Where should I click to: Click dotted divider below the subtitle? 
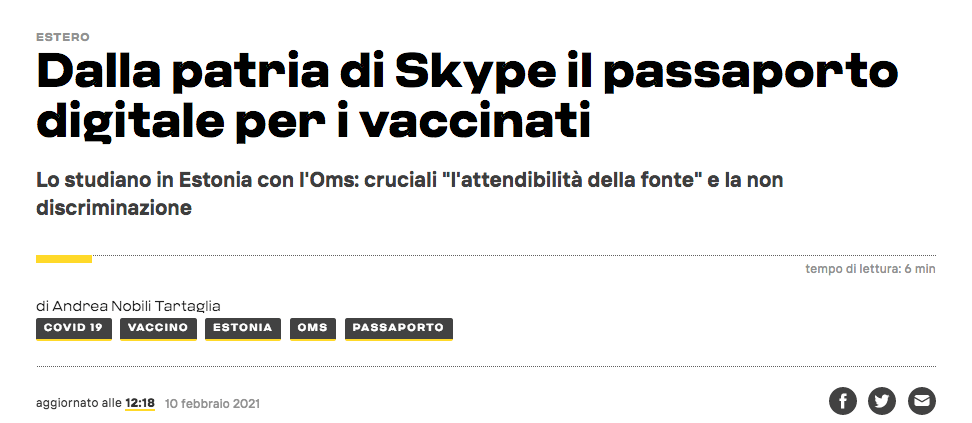click(500, 256)
